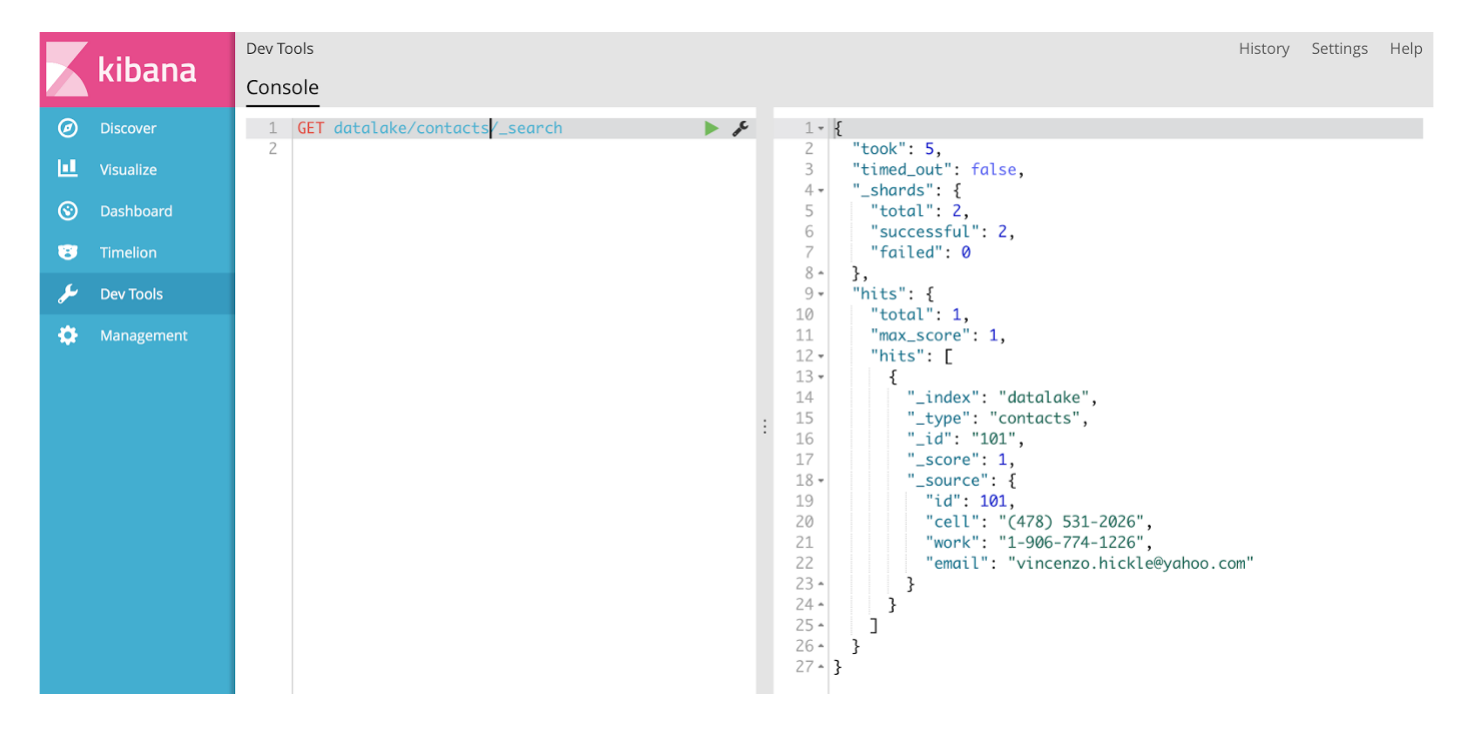Click the Management gear icon

click(x=68, y=335)
